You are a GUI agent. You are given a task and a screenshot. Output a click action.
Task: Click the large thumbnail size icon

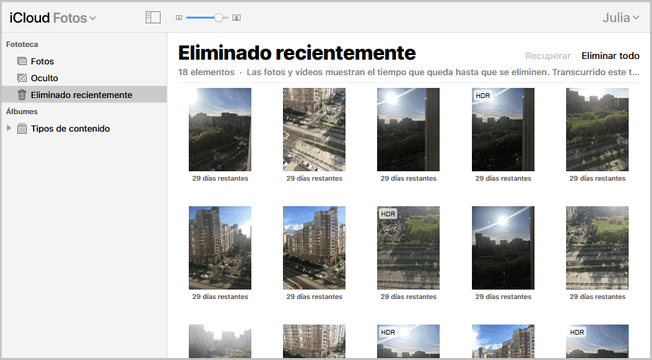[237, 18]
